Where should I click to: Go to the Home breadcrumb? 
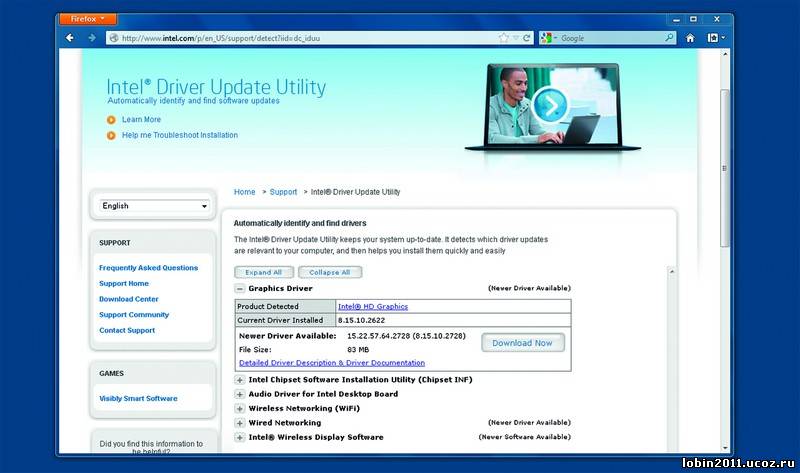[x=244, y=192]
